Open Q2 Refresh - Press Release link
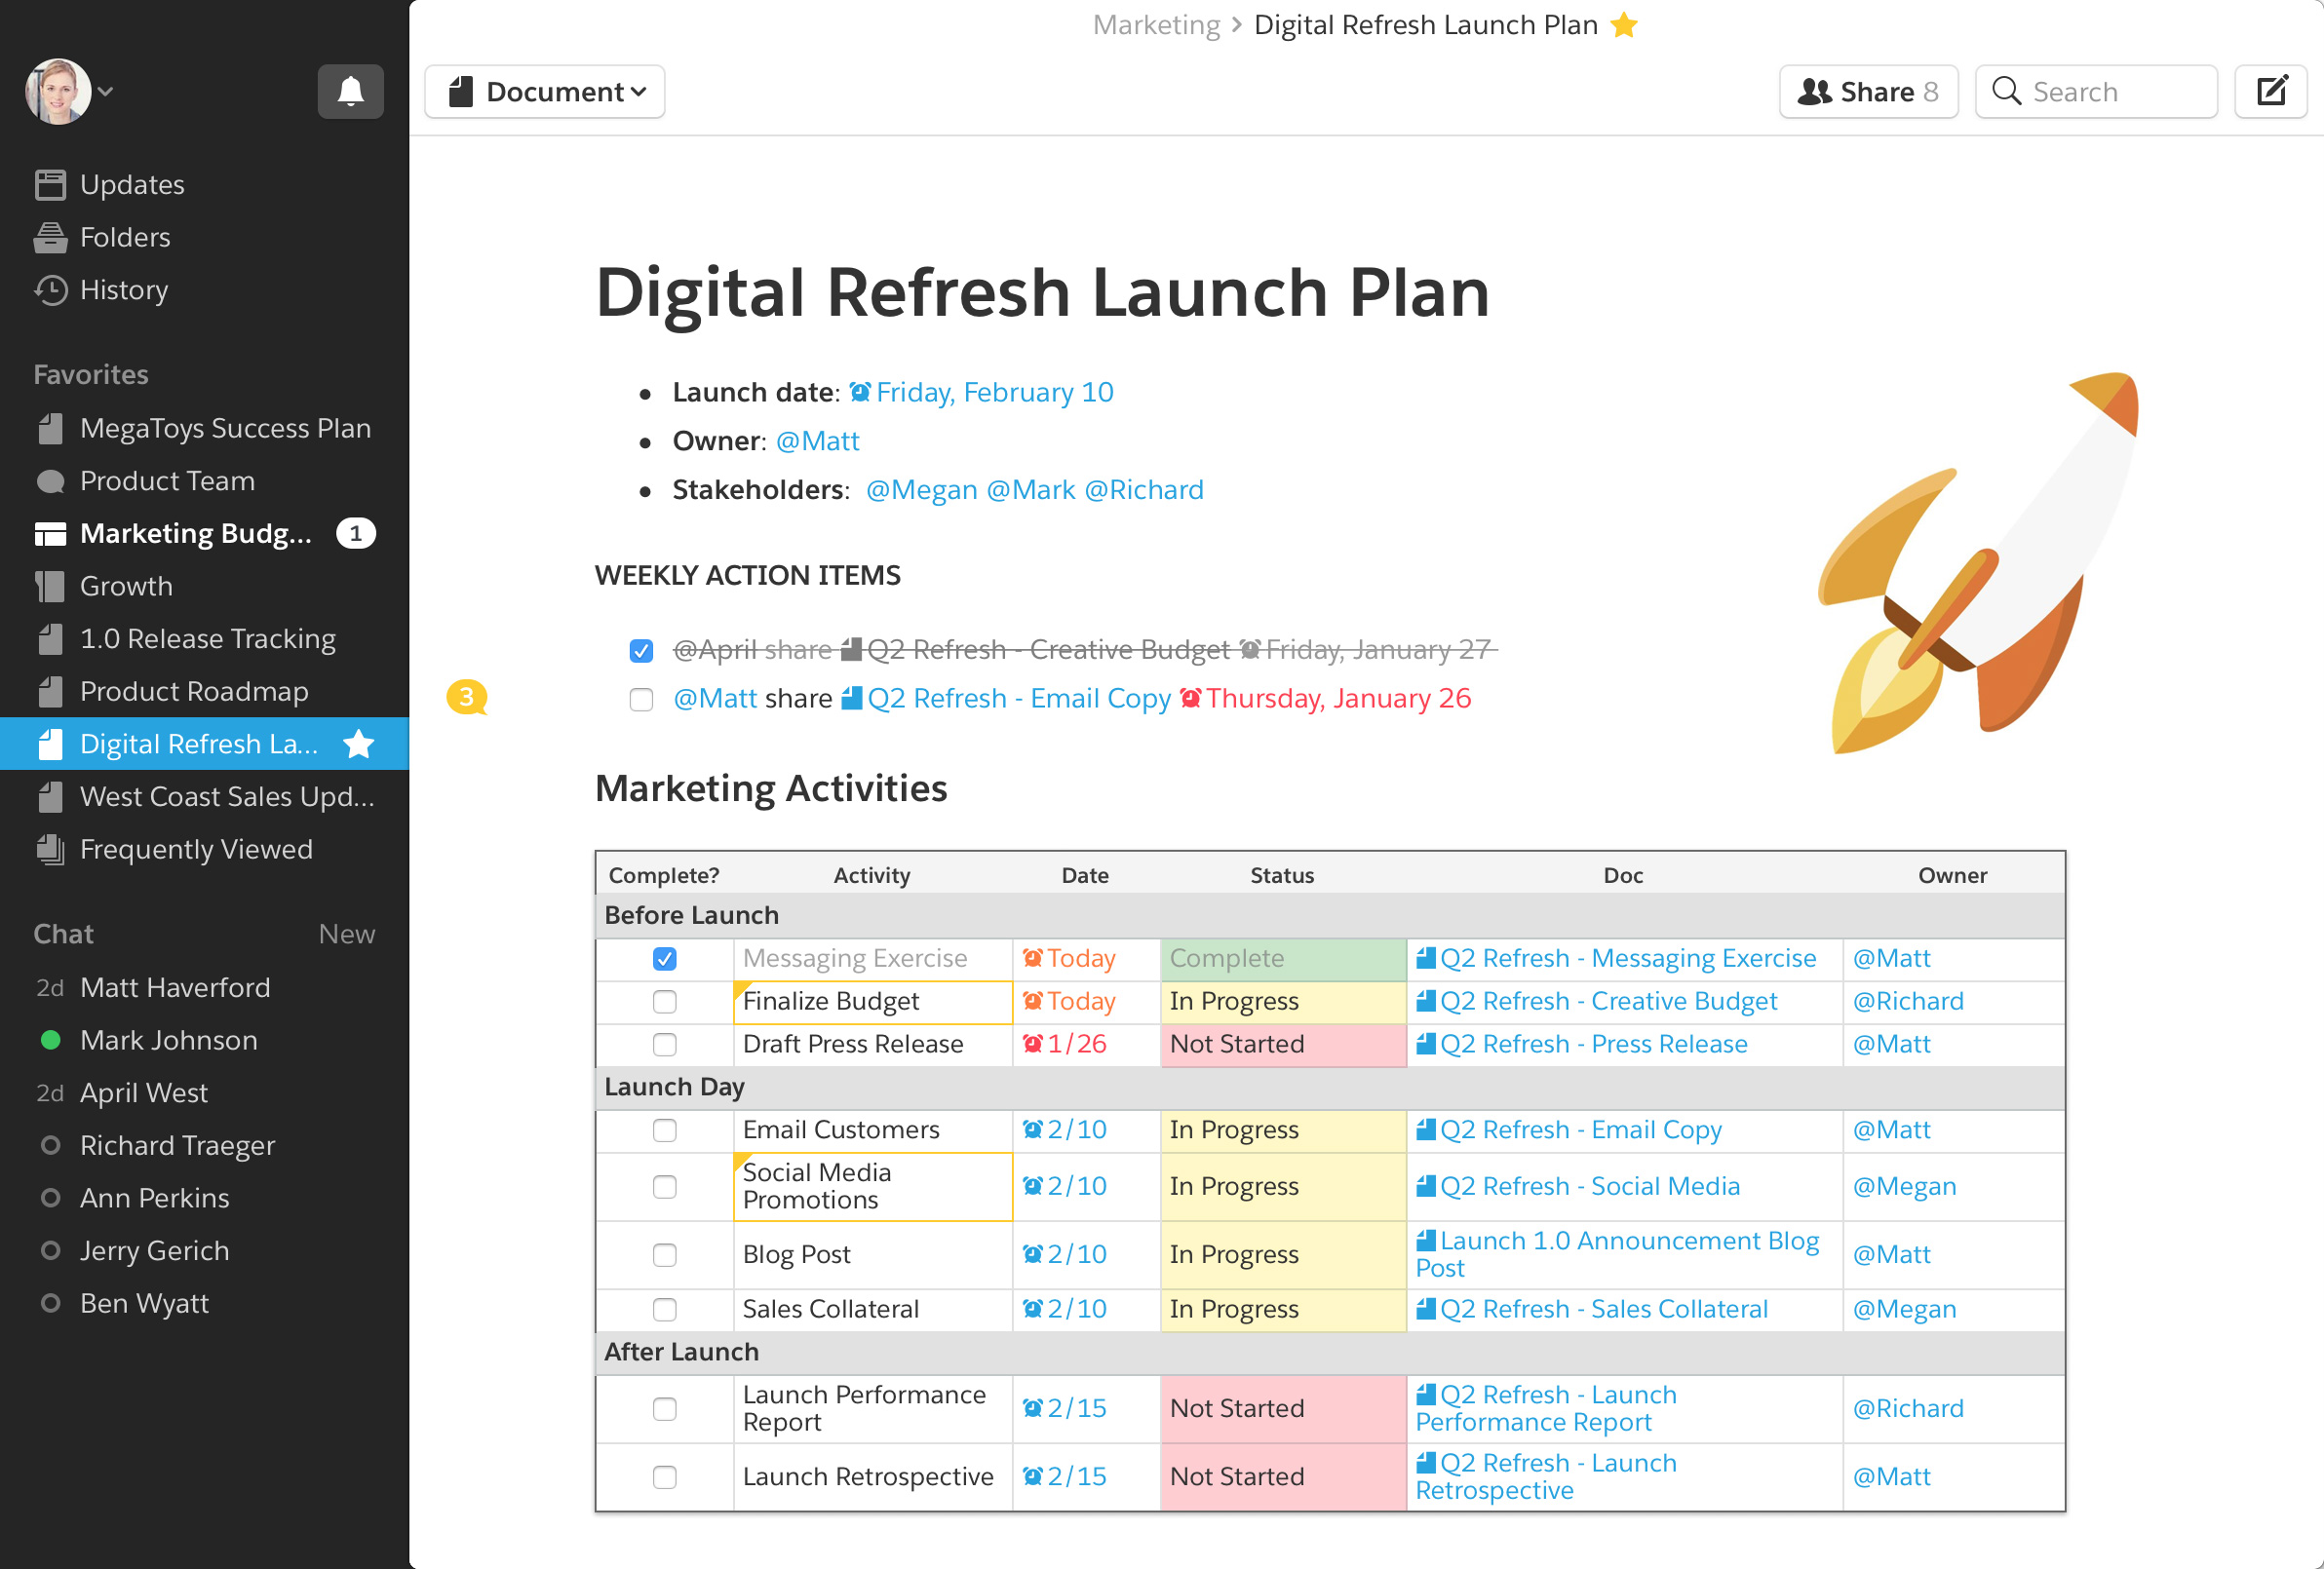The width and height of the screenshot is (2324, 1569). point(1593,1045)
